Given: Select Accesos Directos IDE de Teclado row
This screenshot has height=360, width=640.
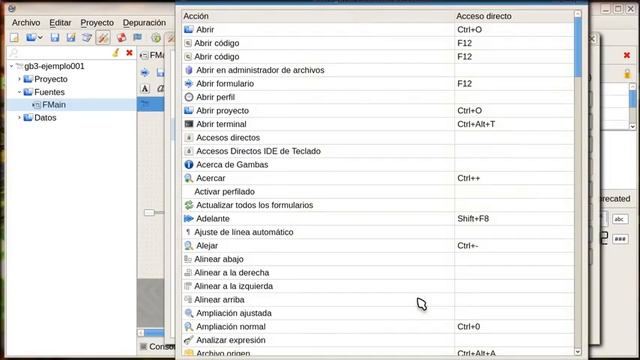Looking at the screenshot, I should 378,151.
